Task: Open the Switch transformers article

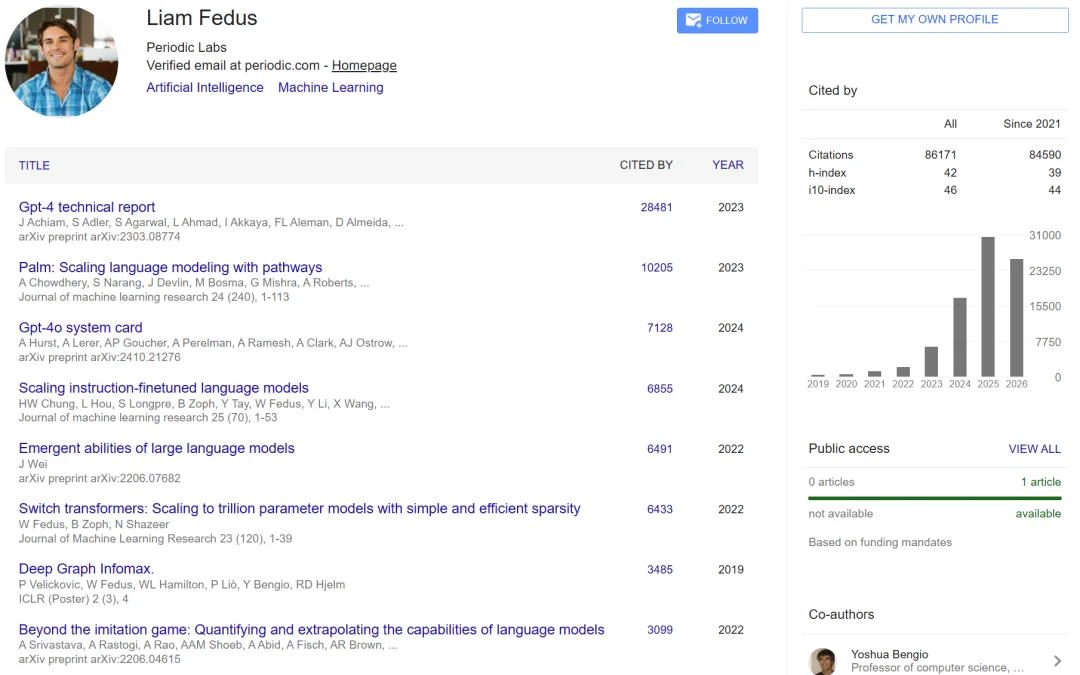Action: [x=300, y=508]
